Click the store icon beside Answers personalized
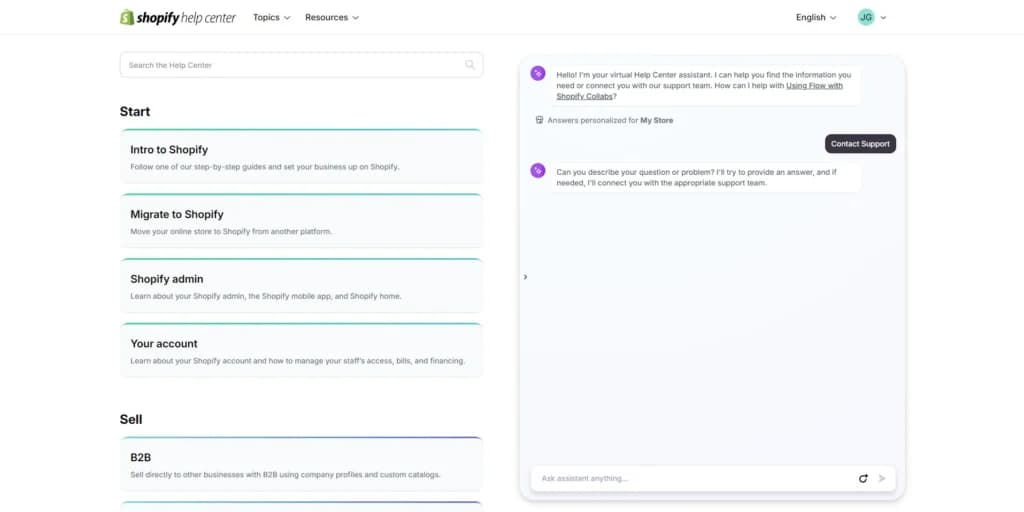The image size is (1024, 512). tap(539, 120)
